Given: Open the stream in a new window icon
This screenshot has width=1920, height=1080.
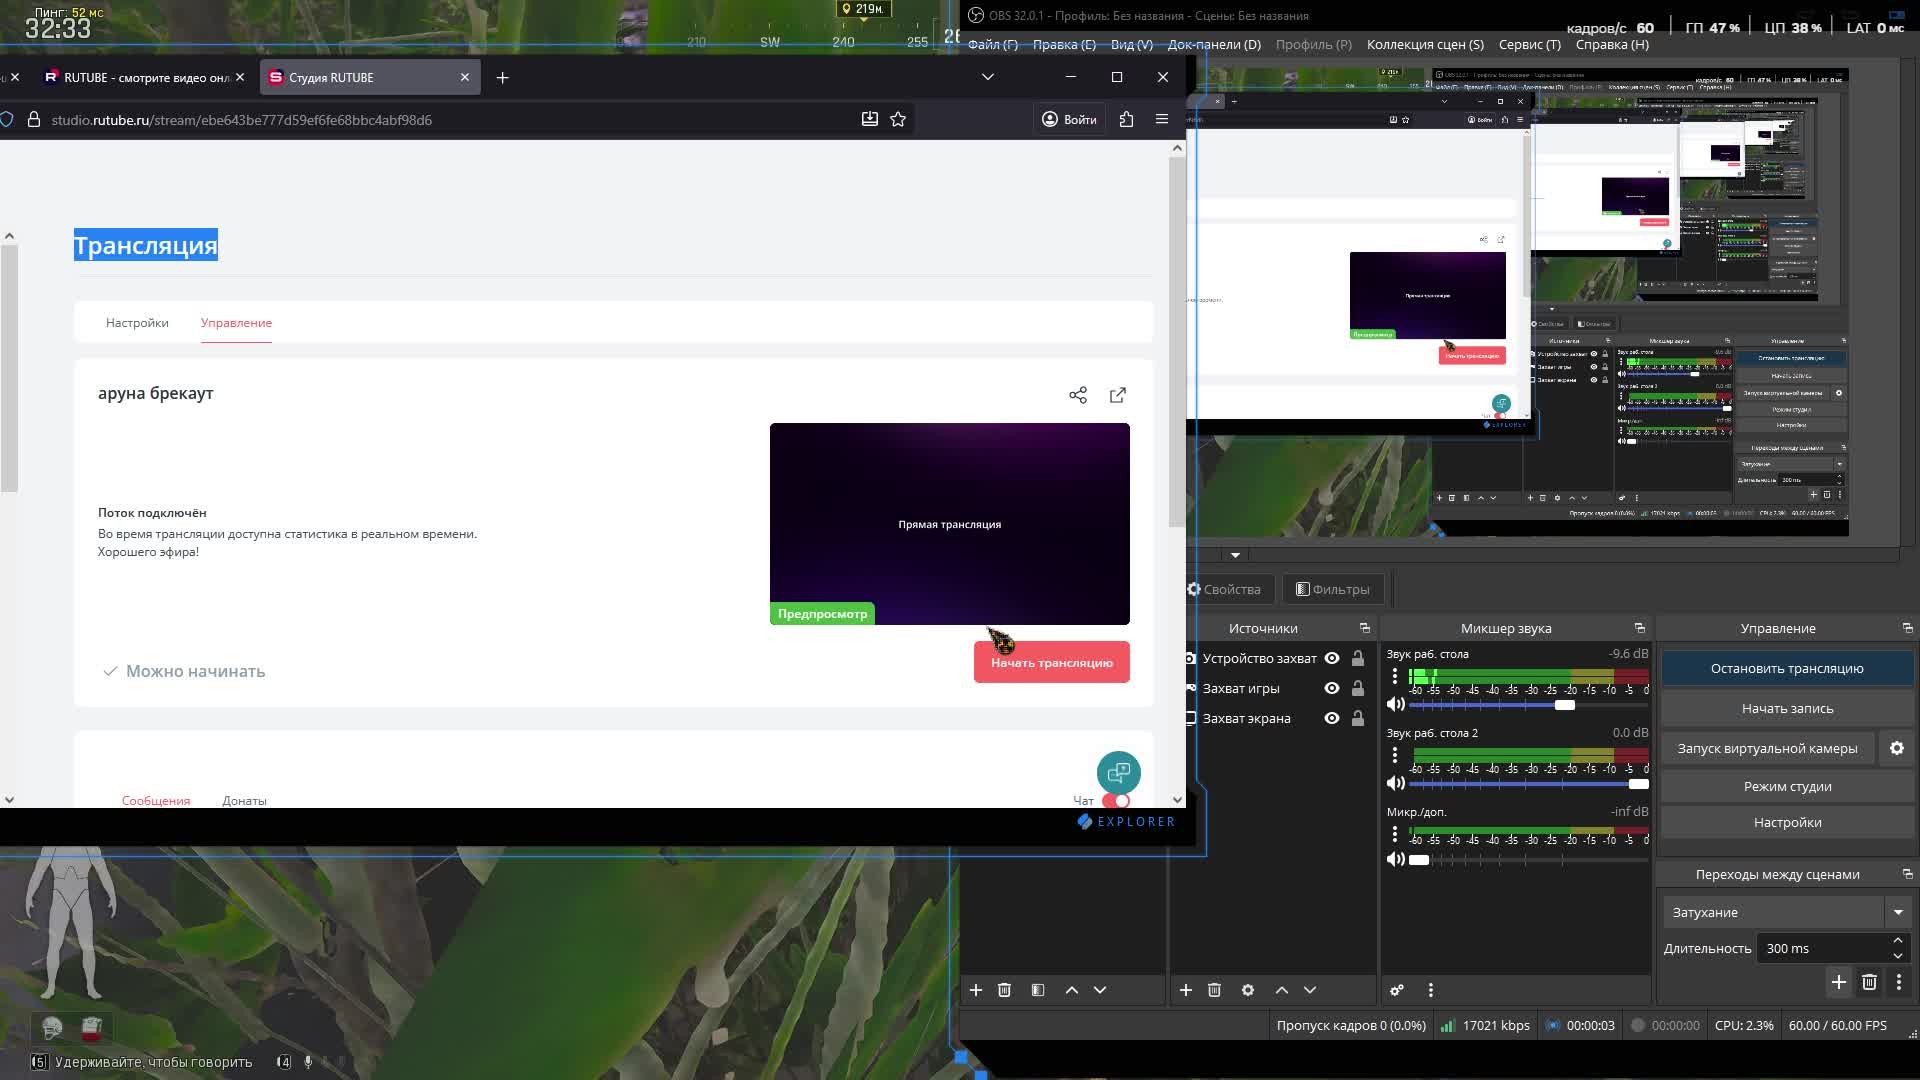Looking at the screenshot, I should (1117, 396).
